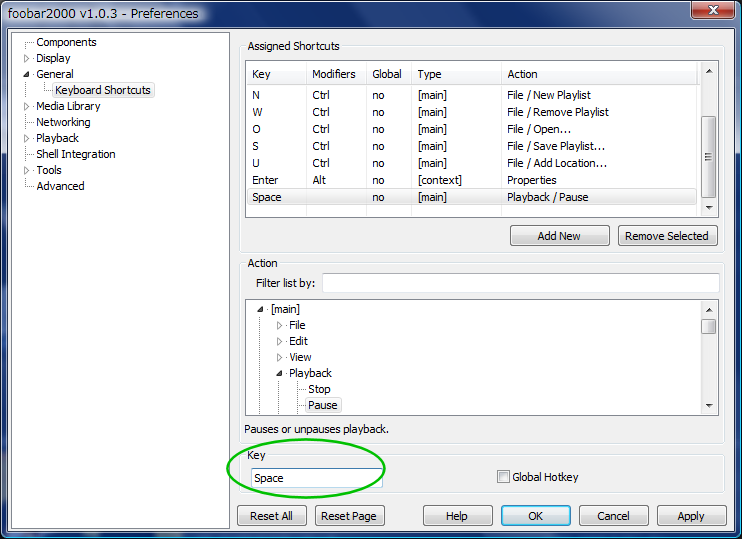The width and height of the screenshot is (742, 539).
Task: Sort shortcuts by Action column header
Action: point(599,74)
